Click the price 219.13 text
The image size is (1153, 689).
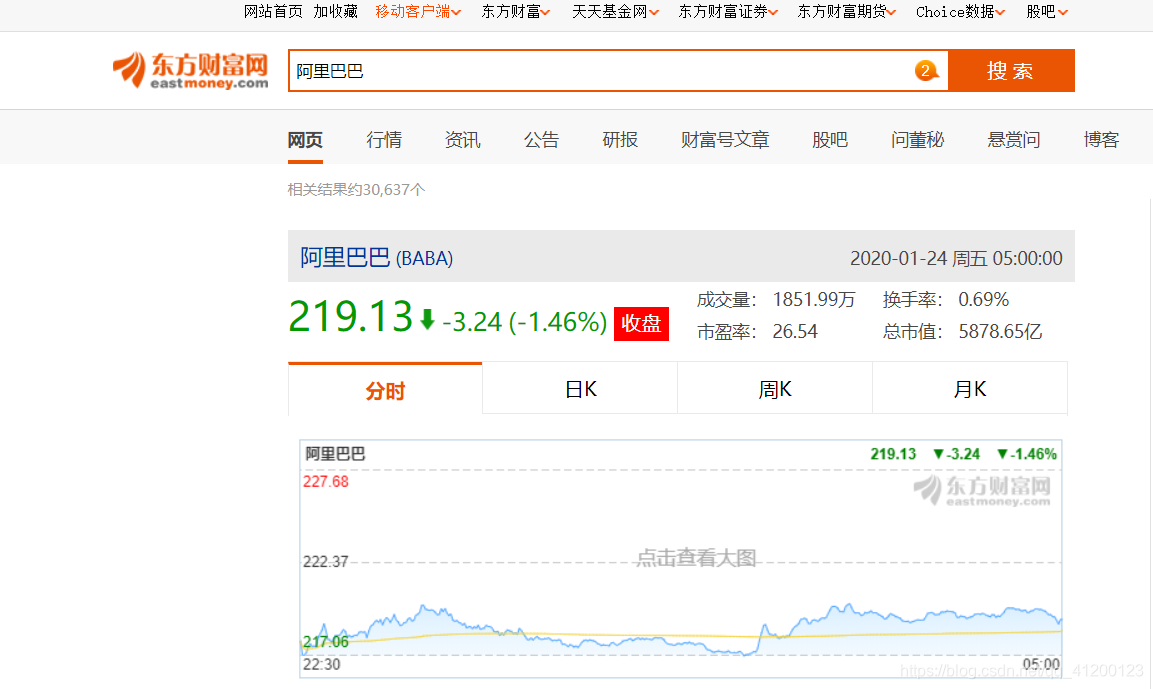pos(351,317)
